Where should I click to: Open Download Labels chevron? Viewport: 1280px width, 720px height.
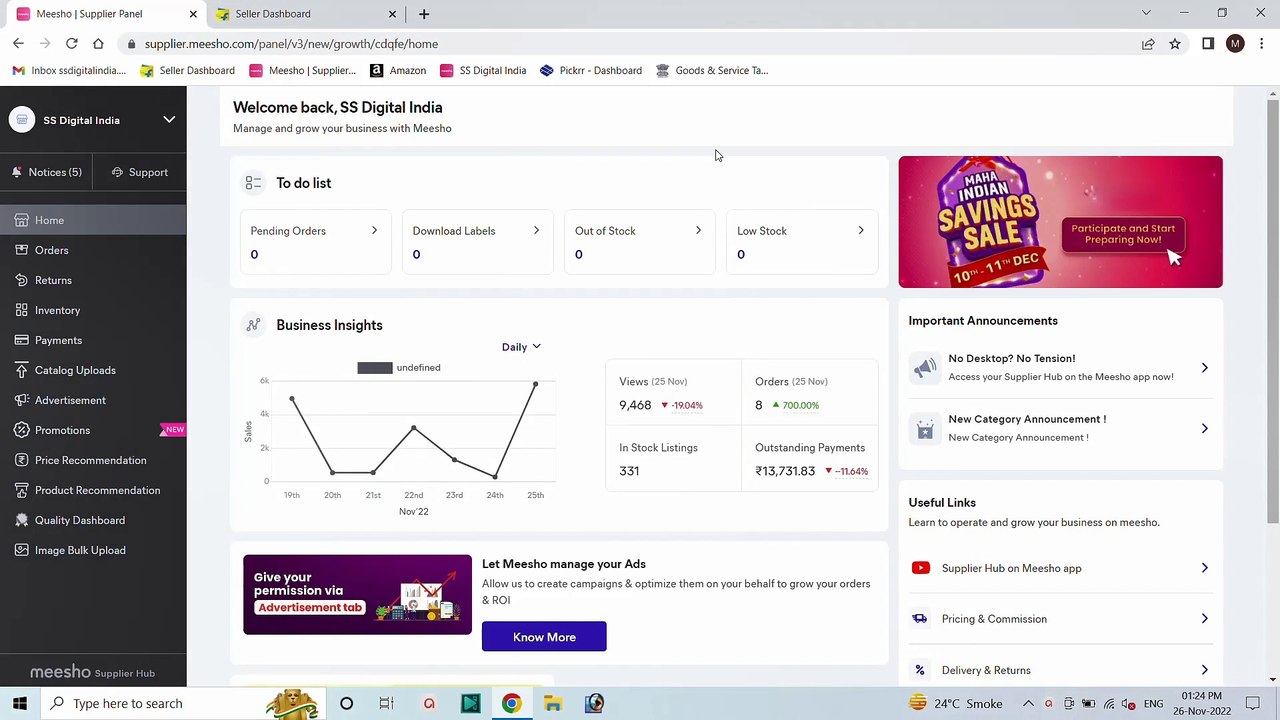click(536, 231)
